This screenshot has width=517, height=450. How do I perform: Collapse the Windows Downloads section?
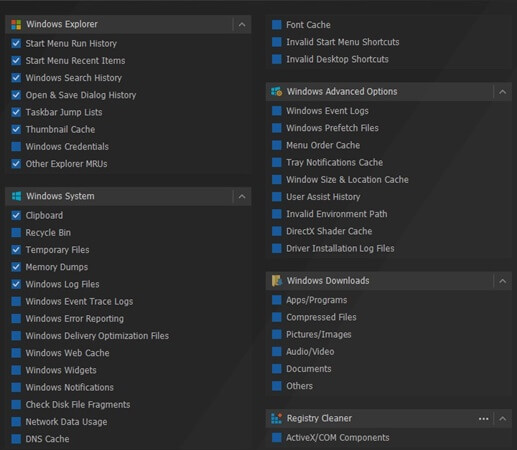[503, 281]
